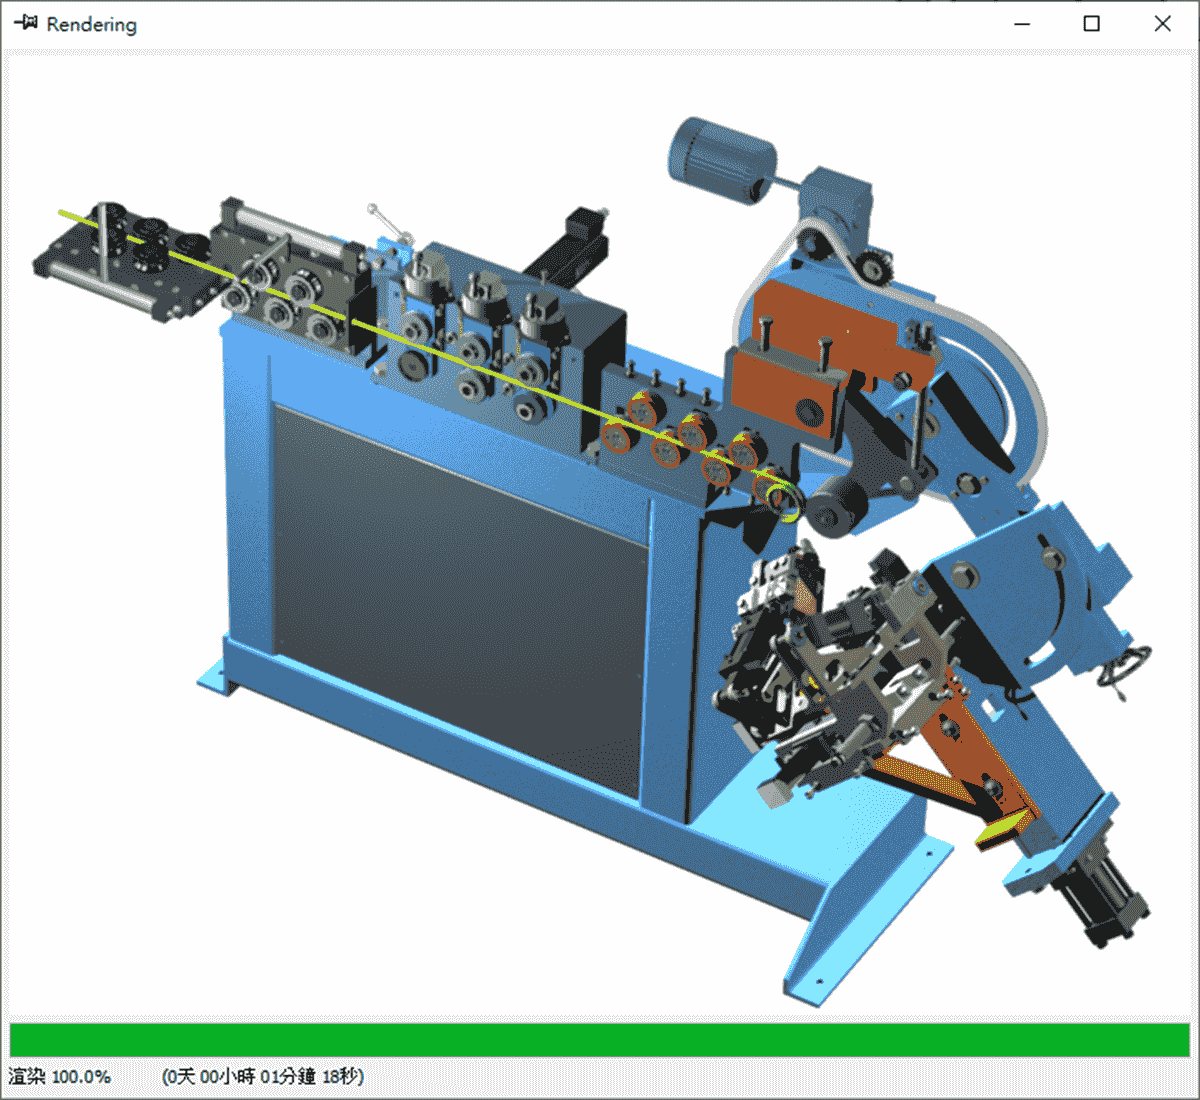Click the 渲染 100.0% status label
Screen dimensions: 1200x1100
click(x=60, y=1078)
